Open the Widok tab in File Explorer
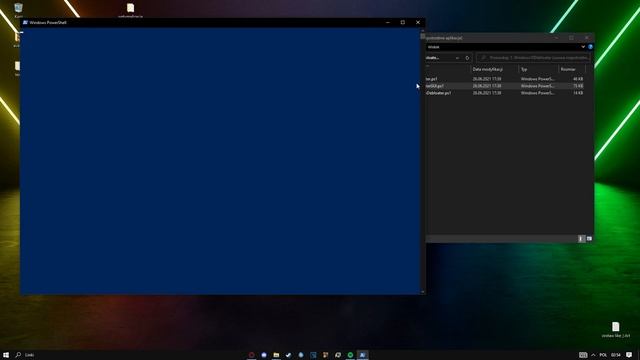Viewport: 640px width, 360px height. pos(433,47)
